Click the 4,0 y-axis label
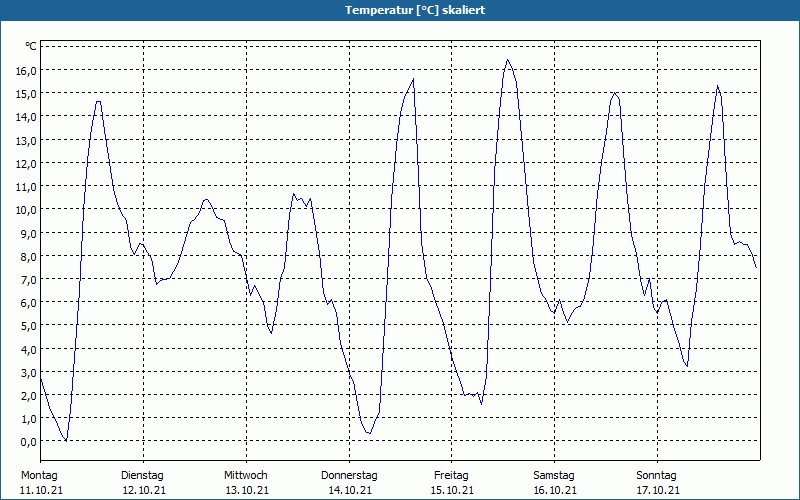Viewport: 800px width, 500px height. [31, 349]
